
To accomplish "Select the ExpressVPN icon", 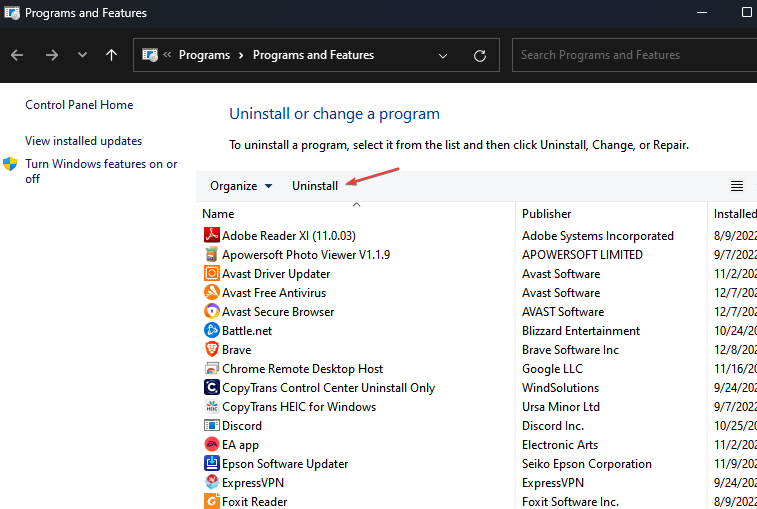I will click(211, 482).
